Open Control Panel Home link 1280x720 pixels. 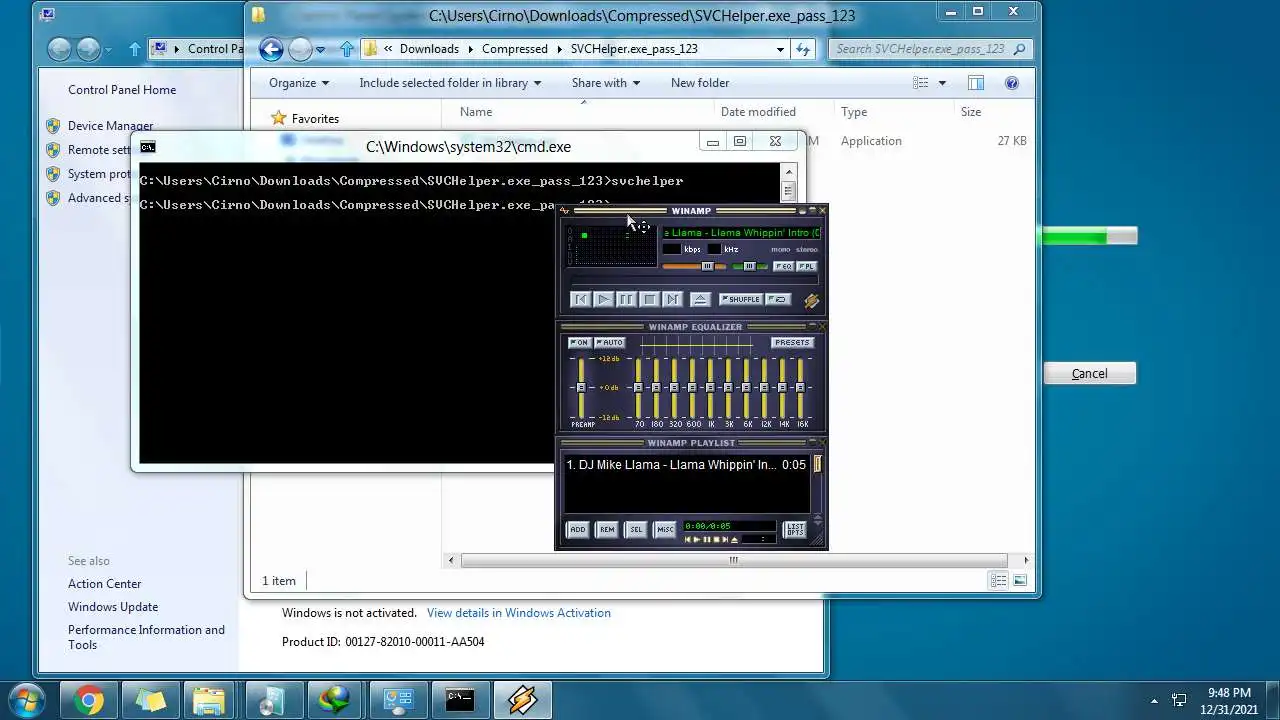[x=122, y=90]
